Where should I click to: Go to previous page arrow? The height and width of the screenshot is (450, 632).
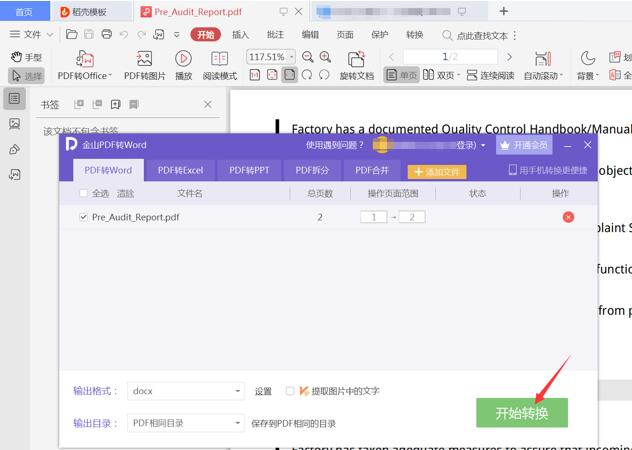point(391,57)
